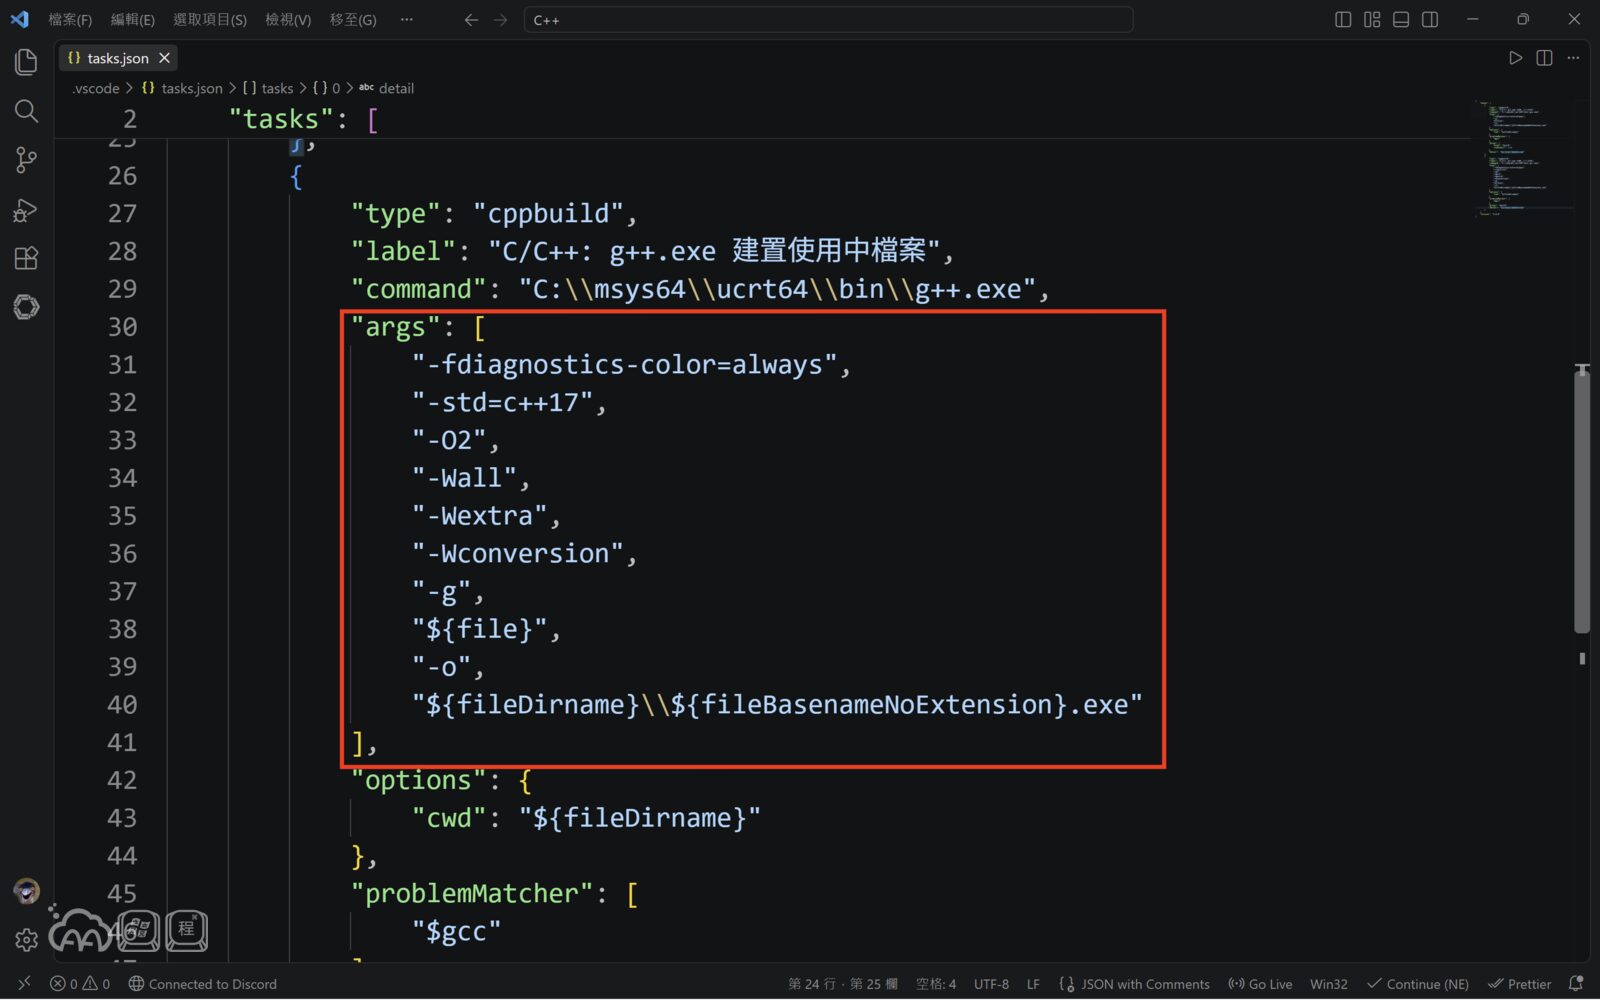This screenshot has width=1600, height=1000.
Task: Open the hexagon-shaped icon panel in activity bar
Action: click(x=26, y=307)
